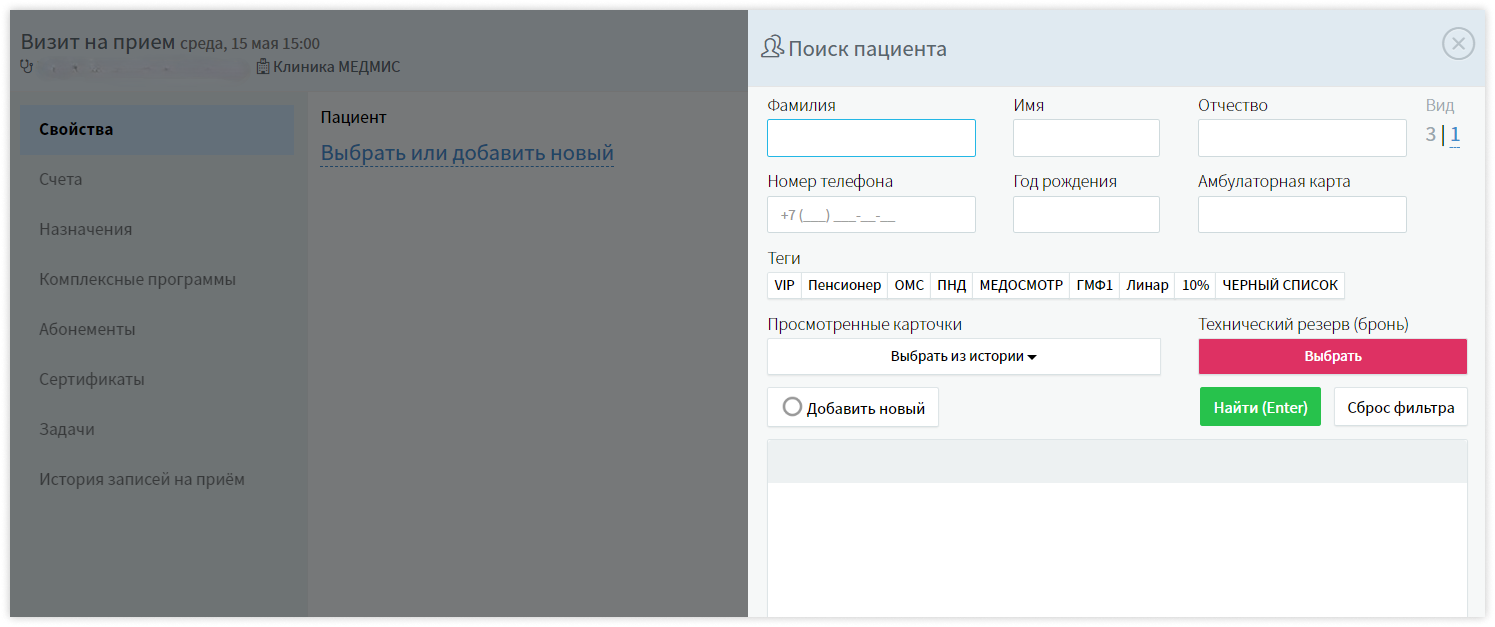Open the Задачи sidebar tab
Viewport: 1495px width, 627px height.
[157, 429]
